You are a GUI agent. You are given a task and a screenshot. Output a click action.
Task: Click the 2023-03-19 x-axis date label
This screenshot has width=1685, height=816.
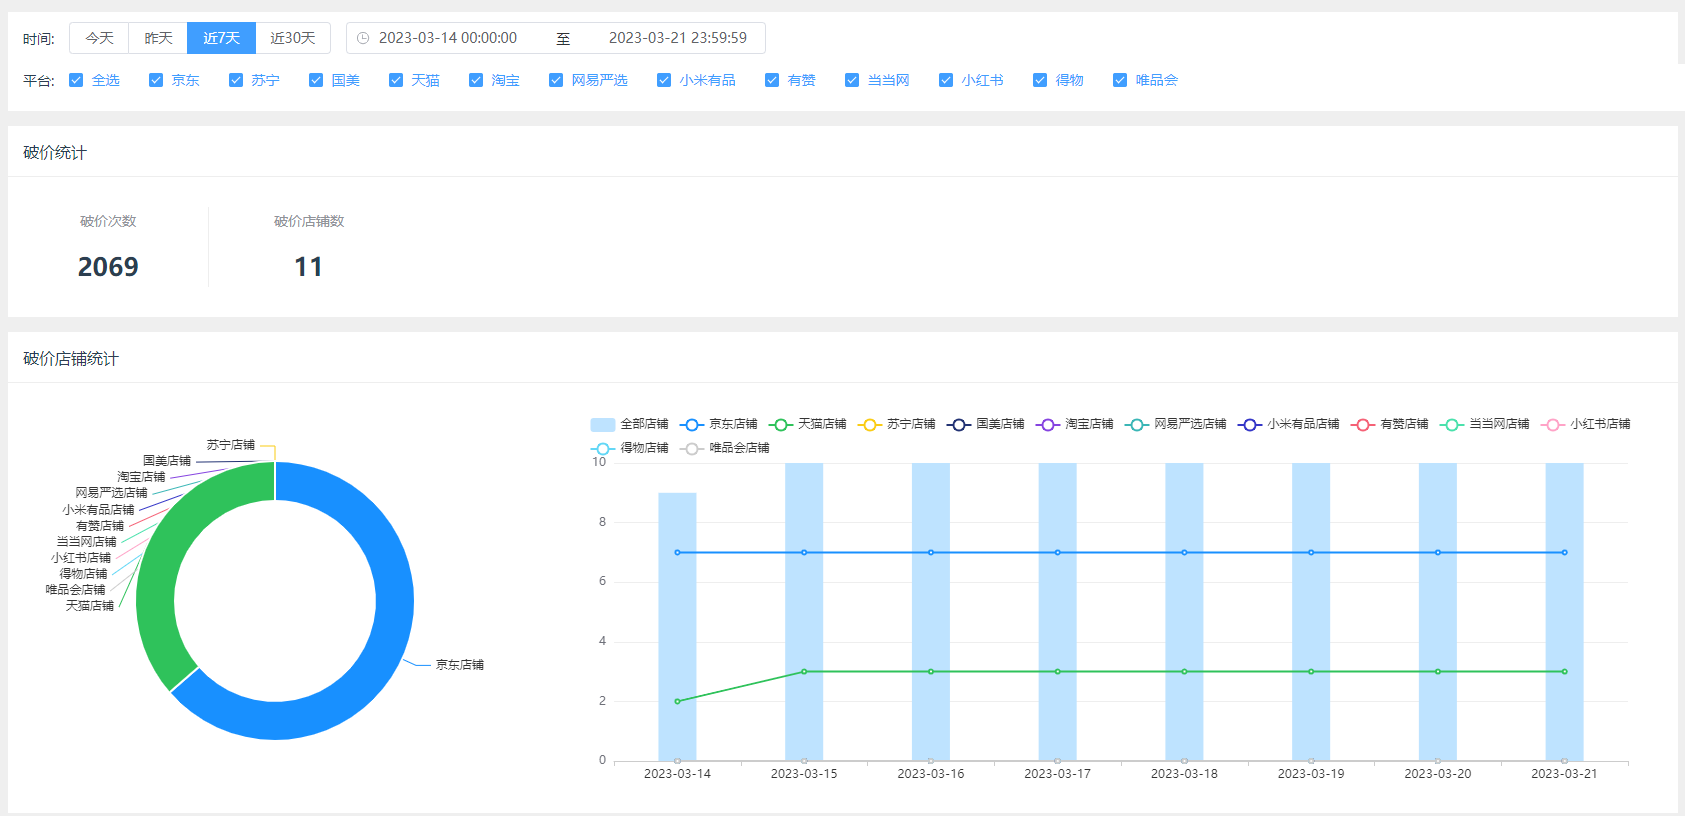[1311, 774]
